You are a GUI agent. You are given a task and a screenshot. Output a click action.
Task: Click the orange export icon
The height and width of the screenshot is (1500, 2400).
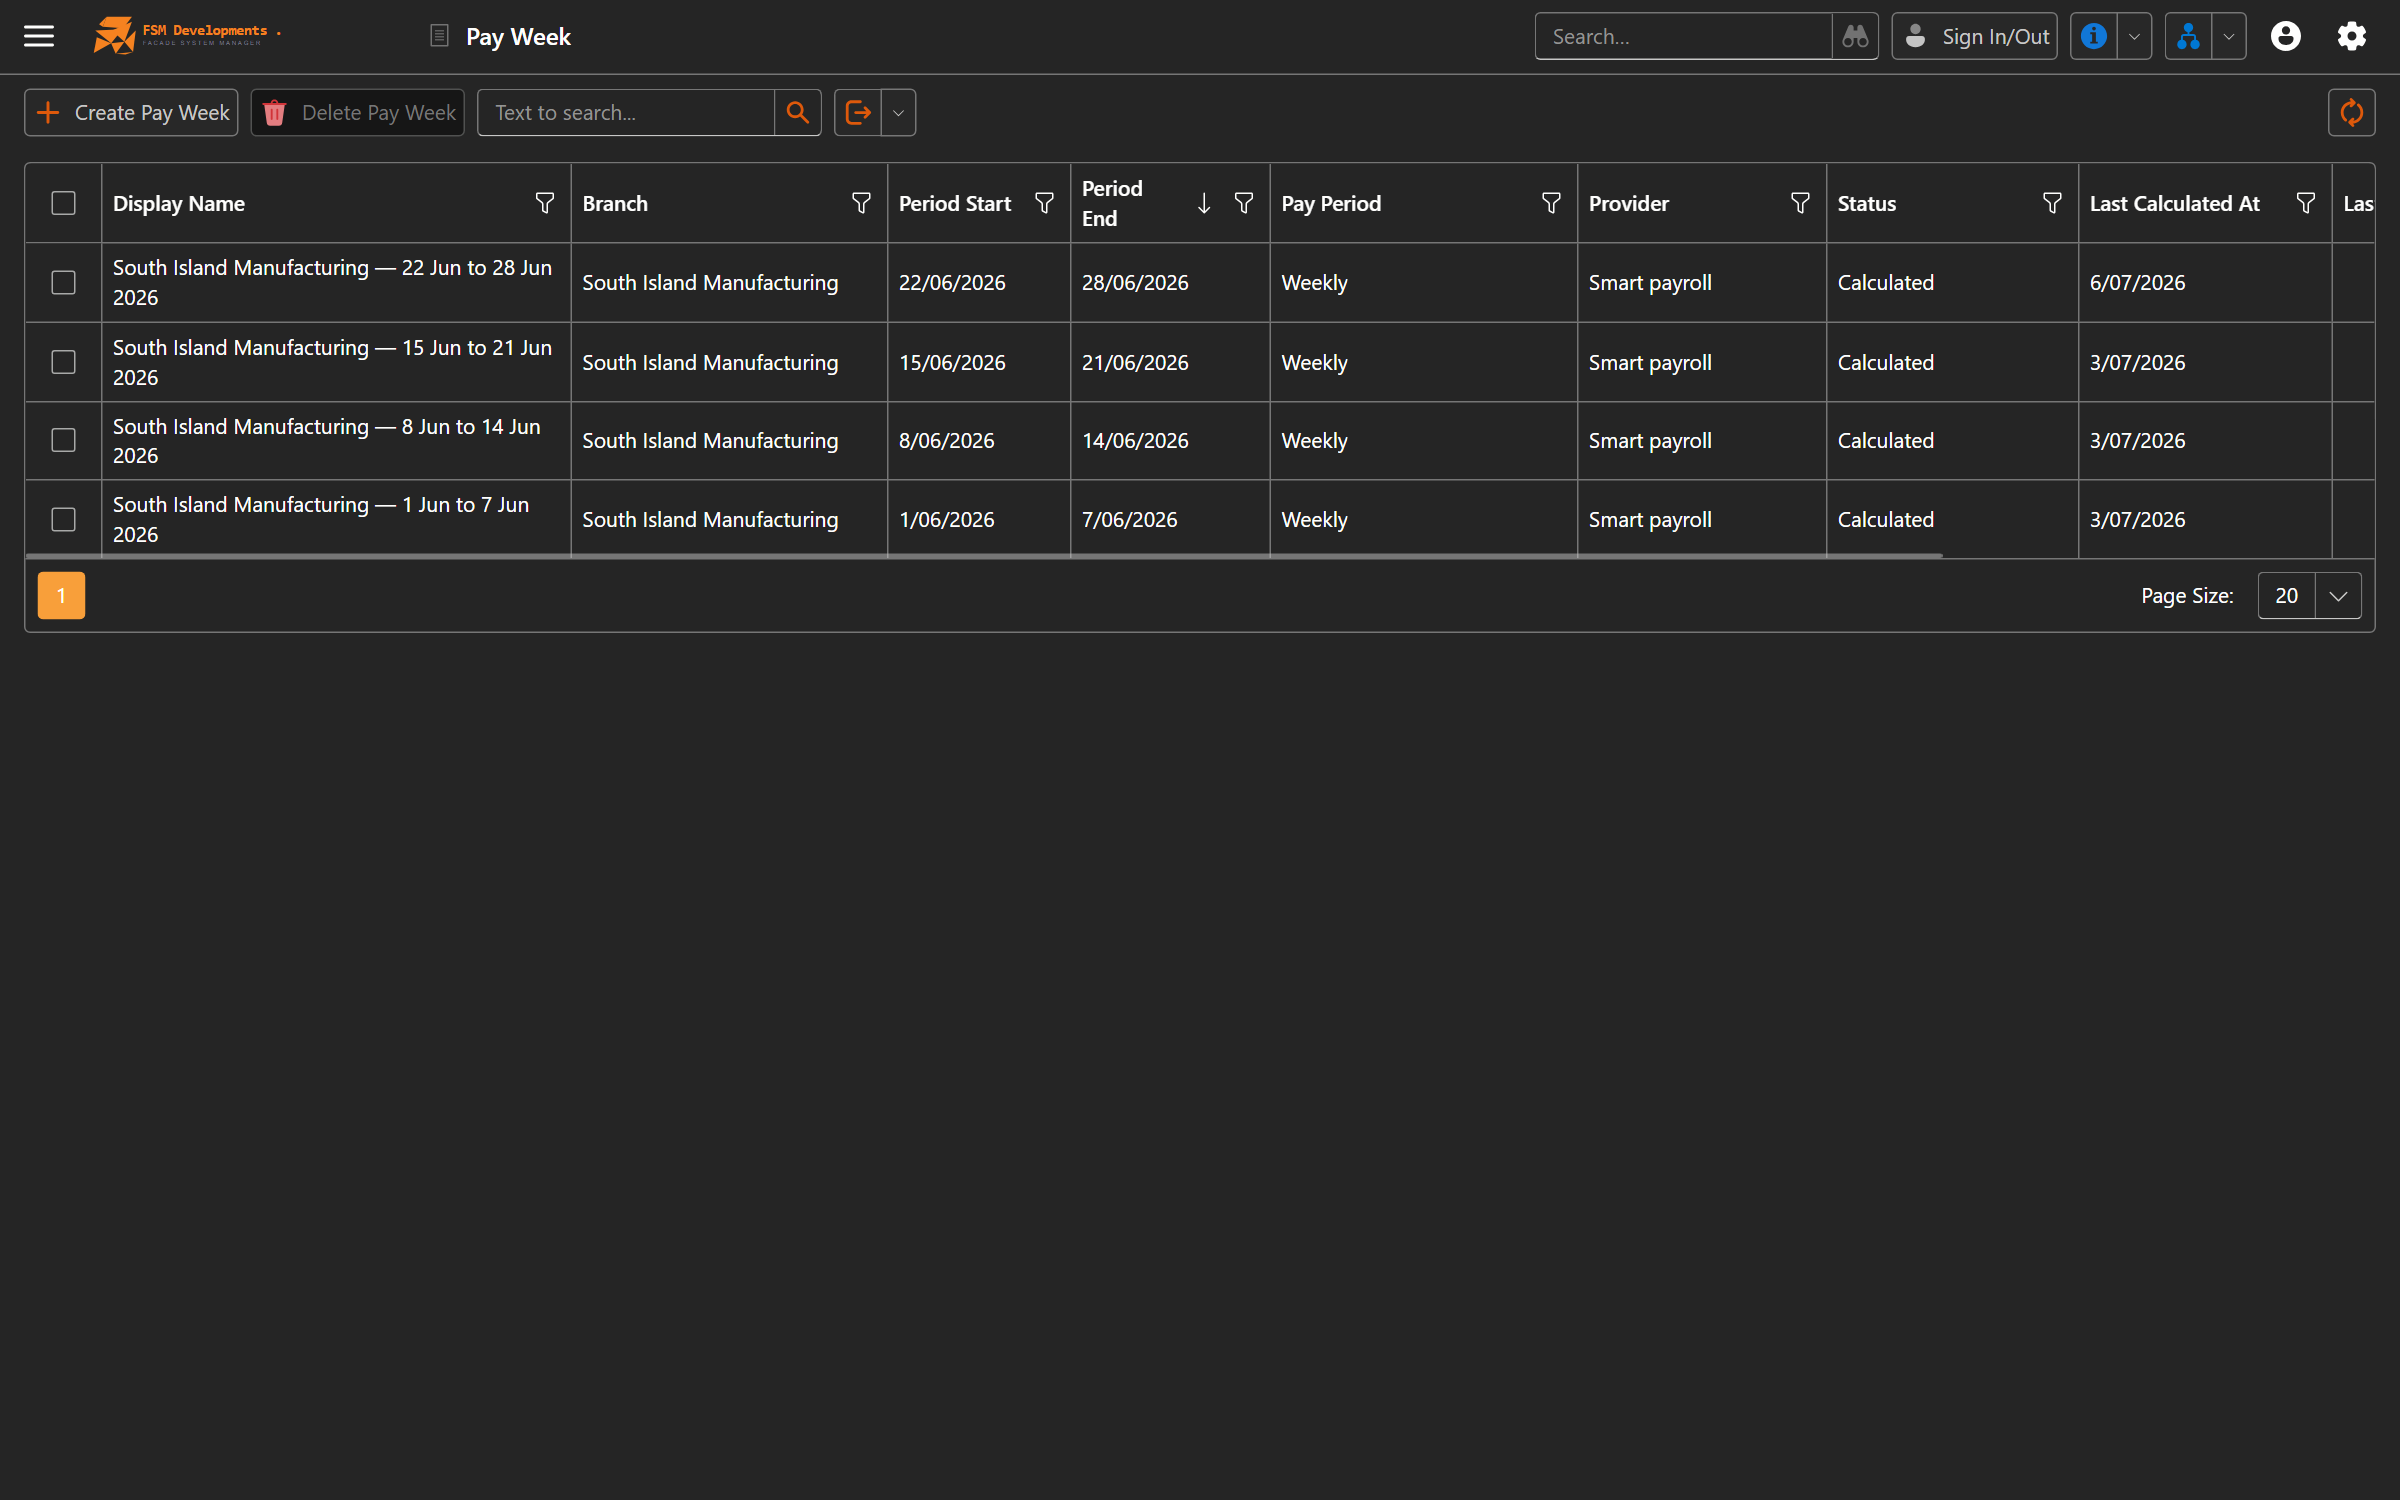[858, 113]
